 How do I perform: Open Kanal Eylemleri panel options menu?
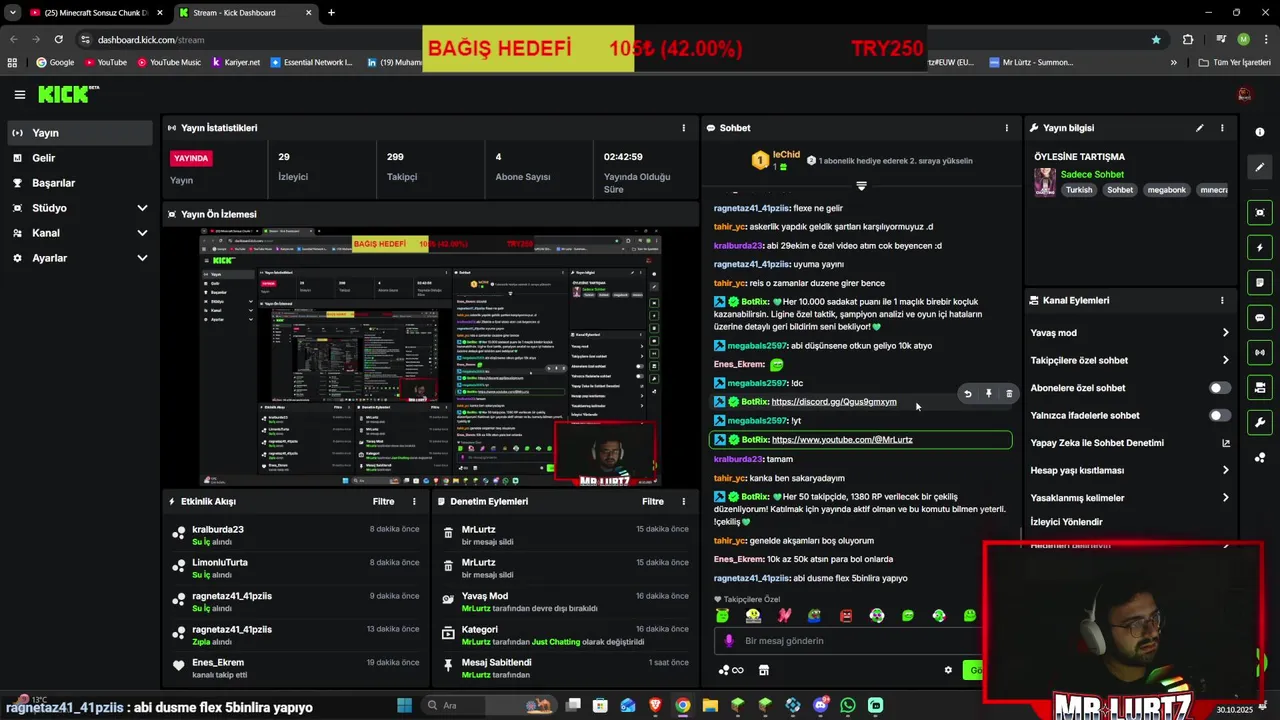click(1222, 300)
